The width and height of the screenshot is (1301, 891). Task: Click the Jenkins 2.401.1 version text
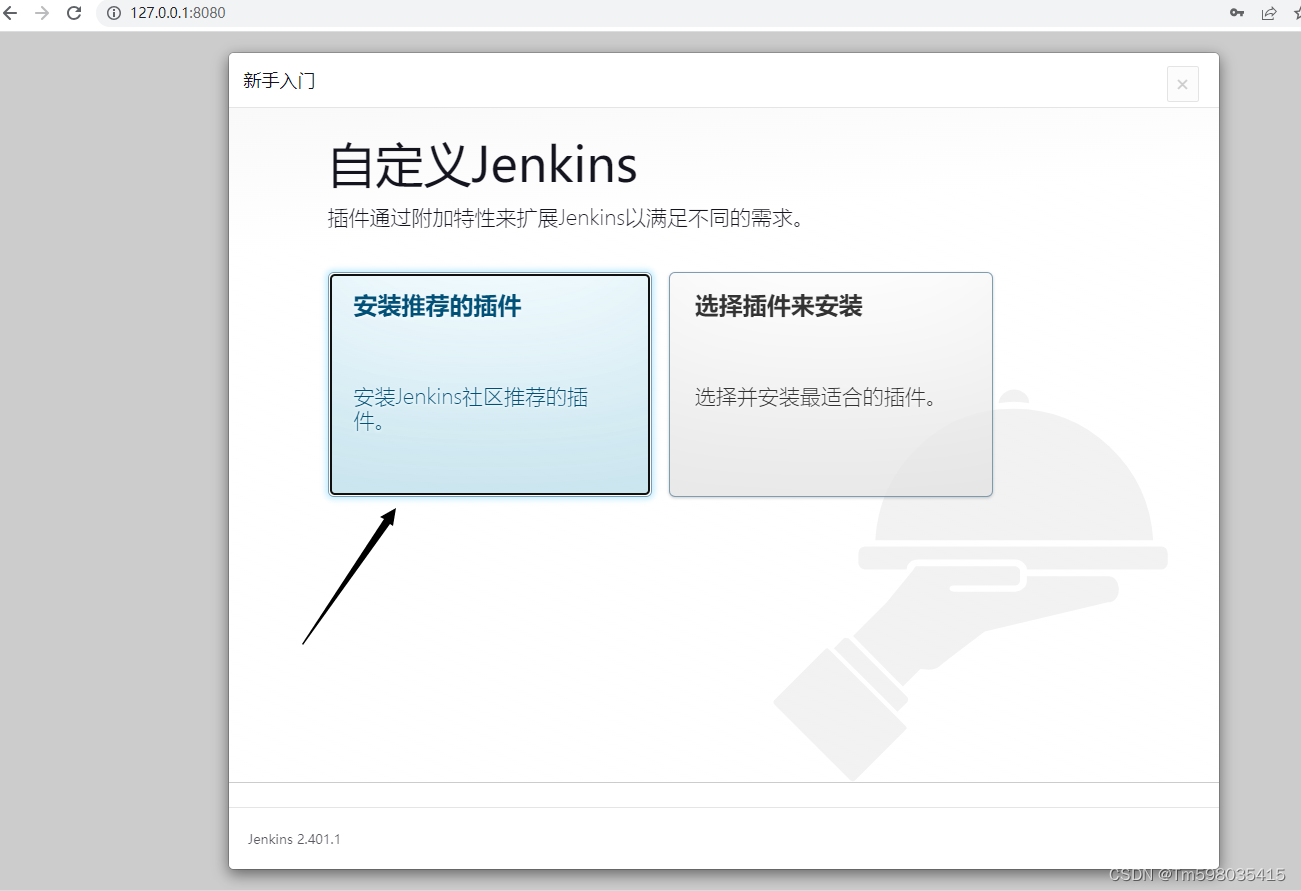click(x=294, y=839)
